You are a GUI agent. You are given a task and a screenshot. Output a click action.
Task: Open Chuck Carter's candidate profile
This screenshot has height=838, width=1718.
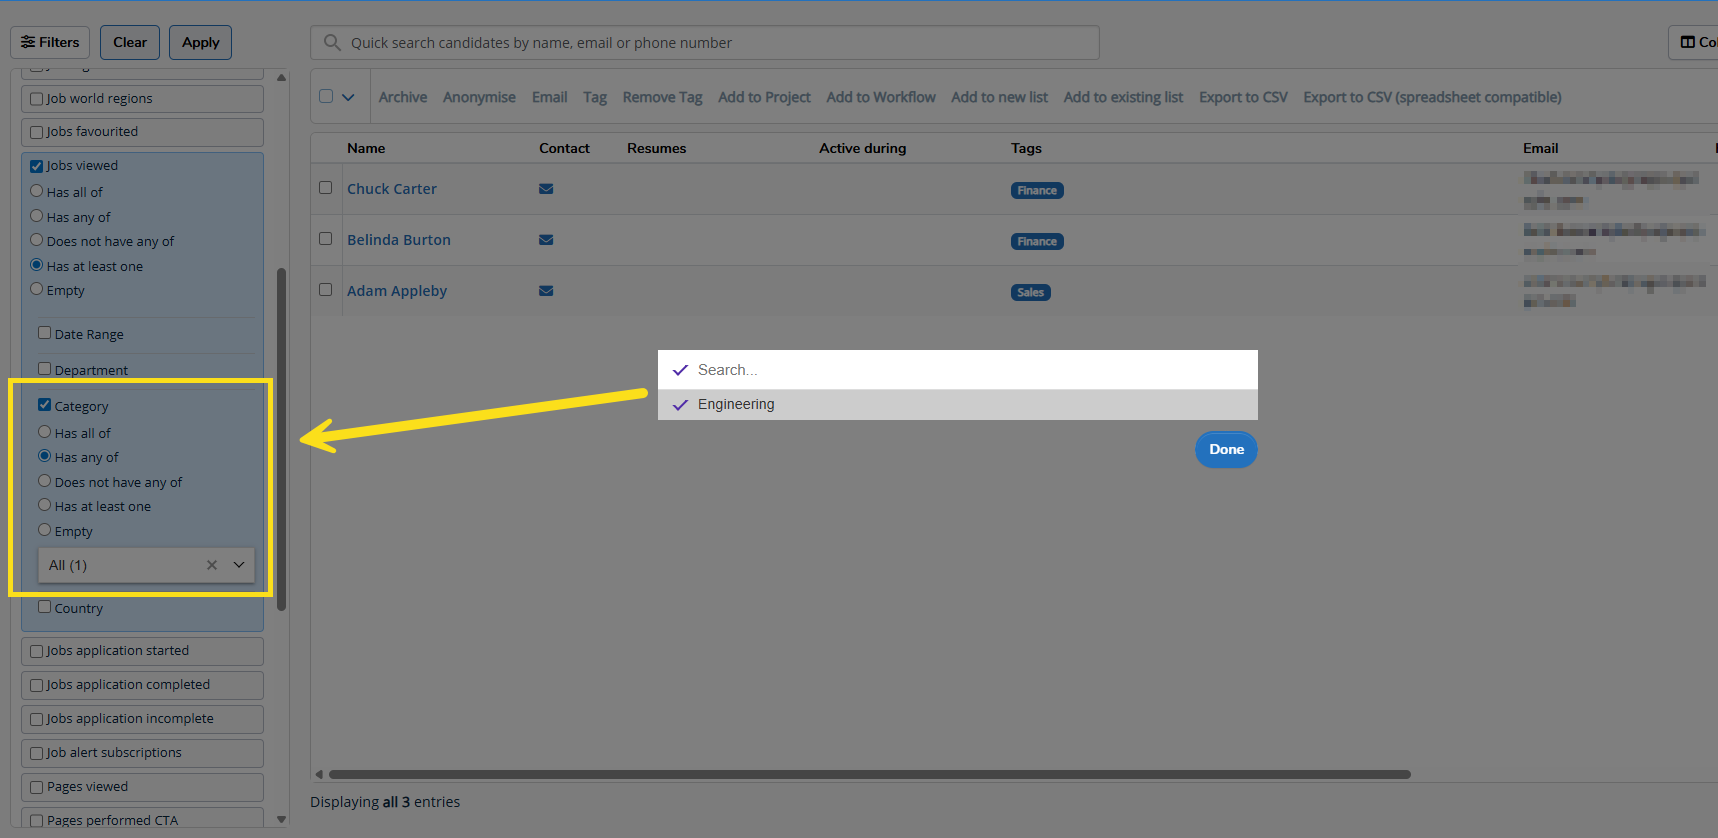pos(391,189)
